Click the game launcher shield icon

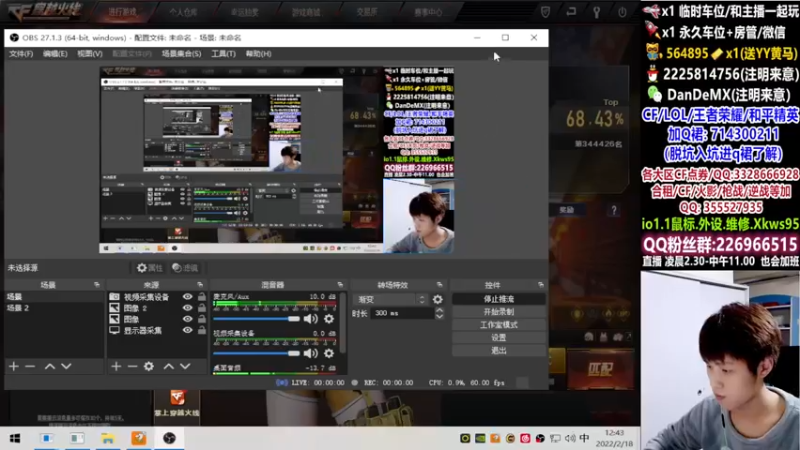(545, 12)
